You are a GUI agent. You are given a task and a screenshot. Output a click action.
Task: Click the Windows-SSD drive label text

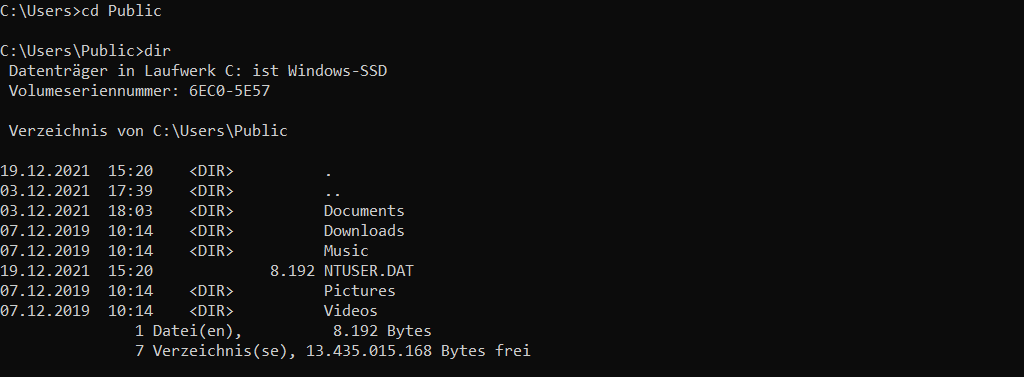337,71
